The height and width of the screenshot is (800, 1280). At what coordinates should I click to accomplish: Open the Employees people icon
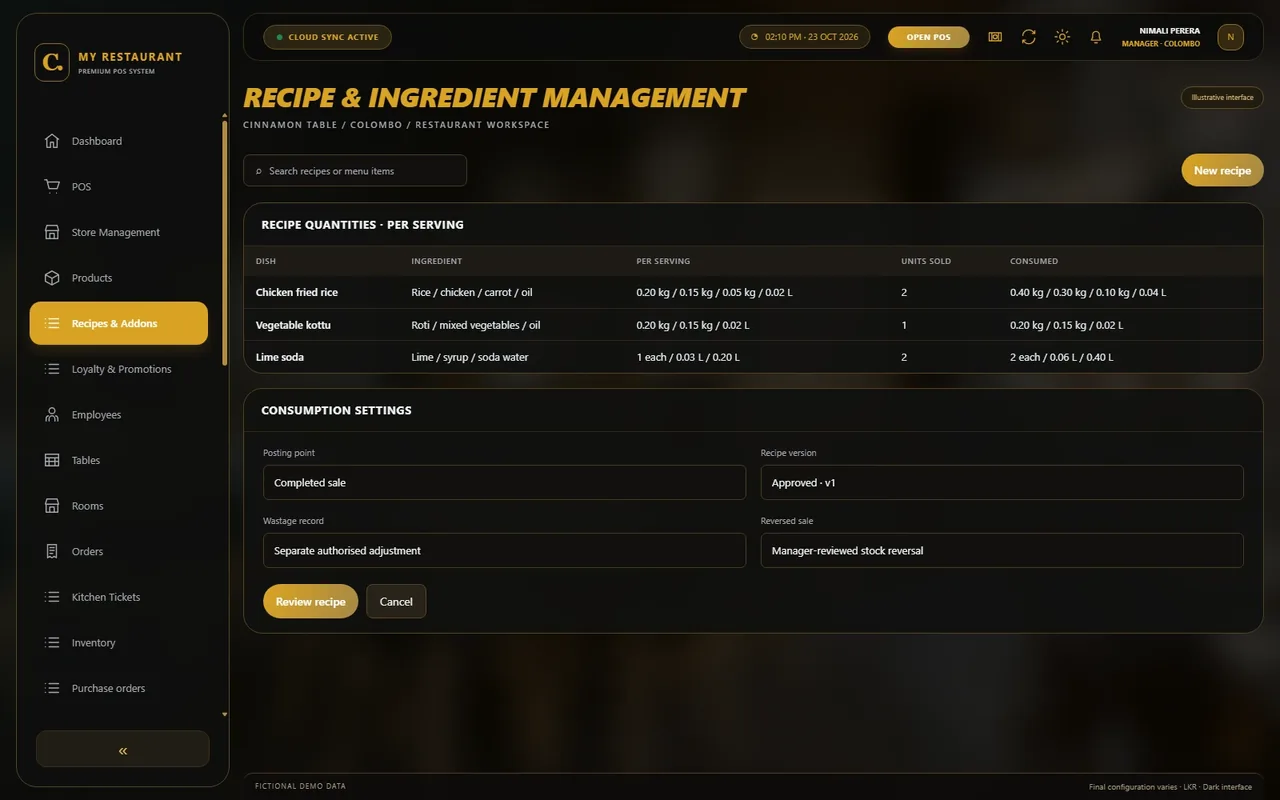coord(52,415)
